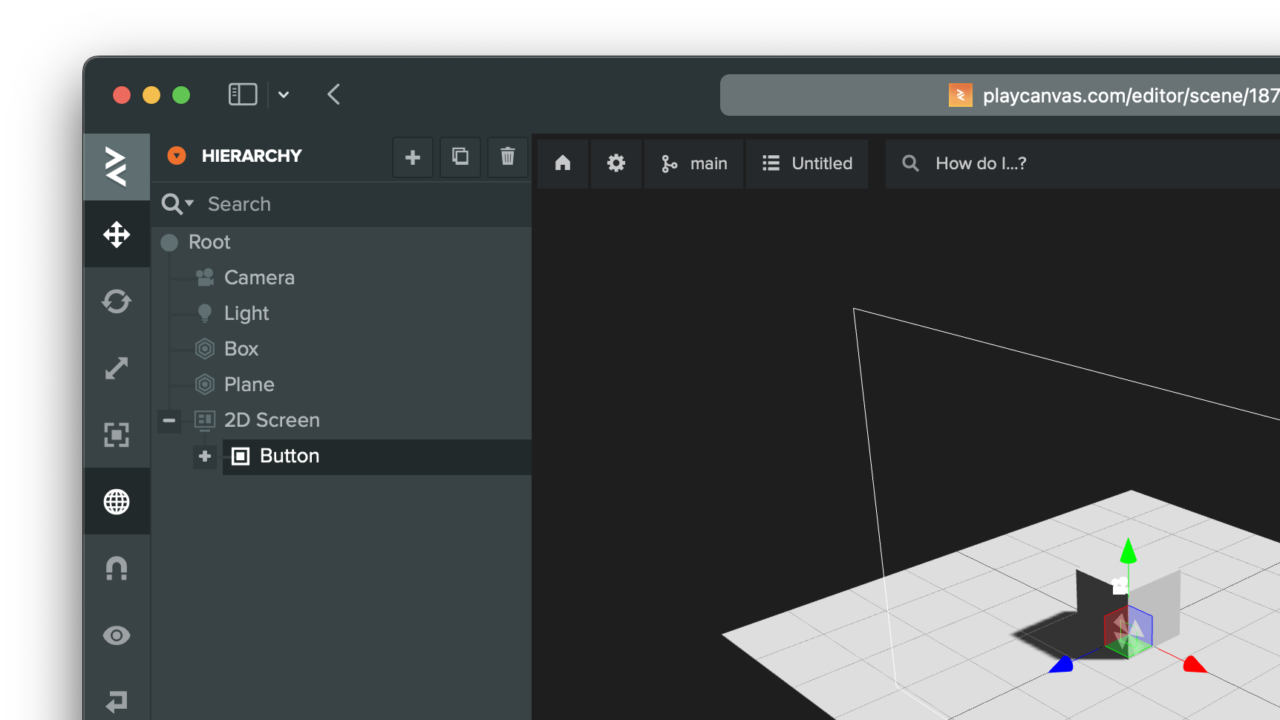Screen dimensions: 1280x720
Task: Open the Untitled scene list
Action: [807, 163]
